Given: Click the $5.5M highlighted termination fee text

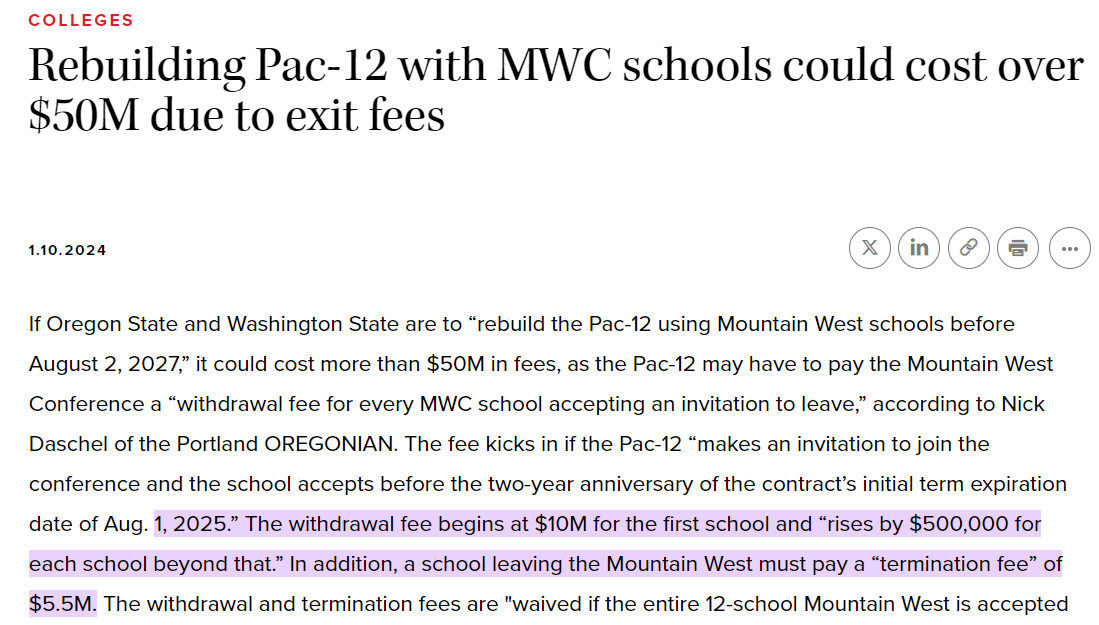Looking at the screenshot, I should coord(62,603).
